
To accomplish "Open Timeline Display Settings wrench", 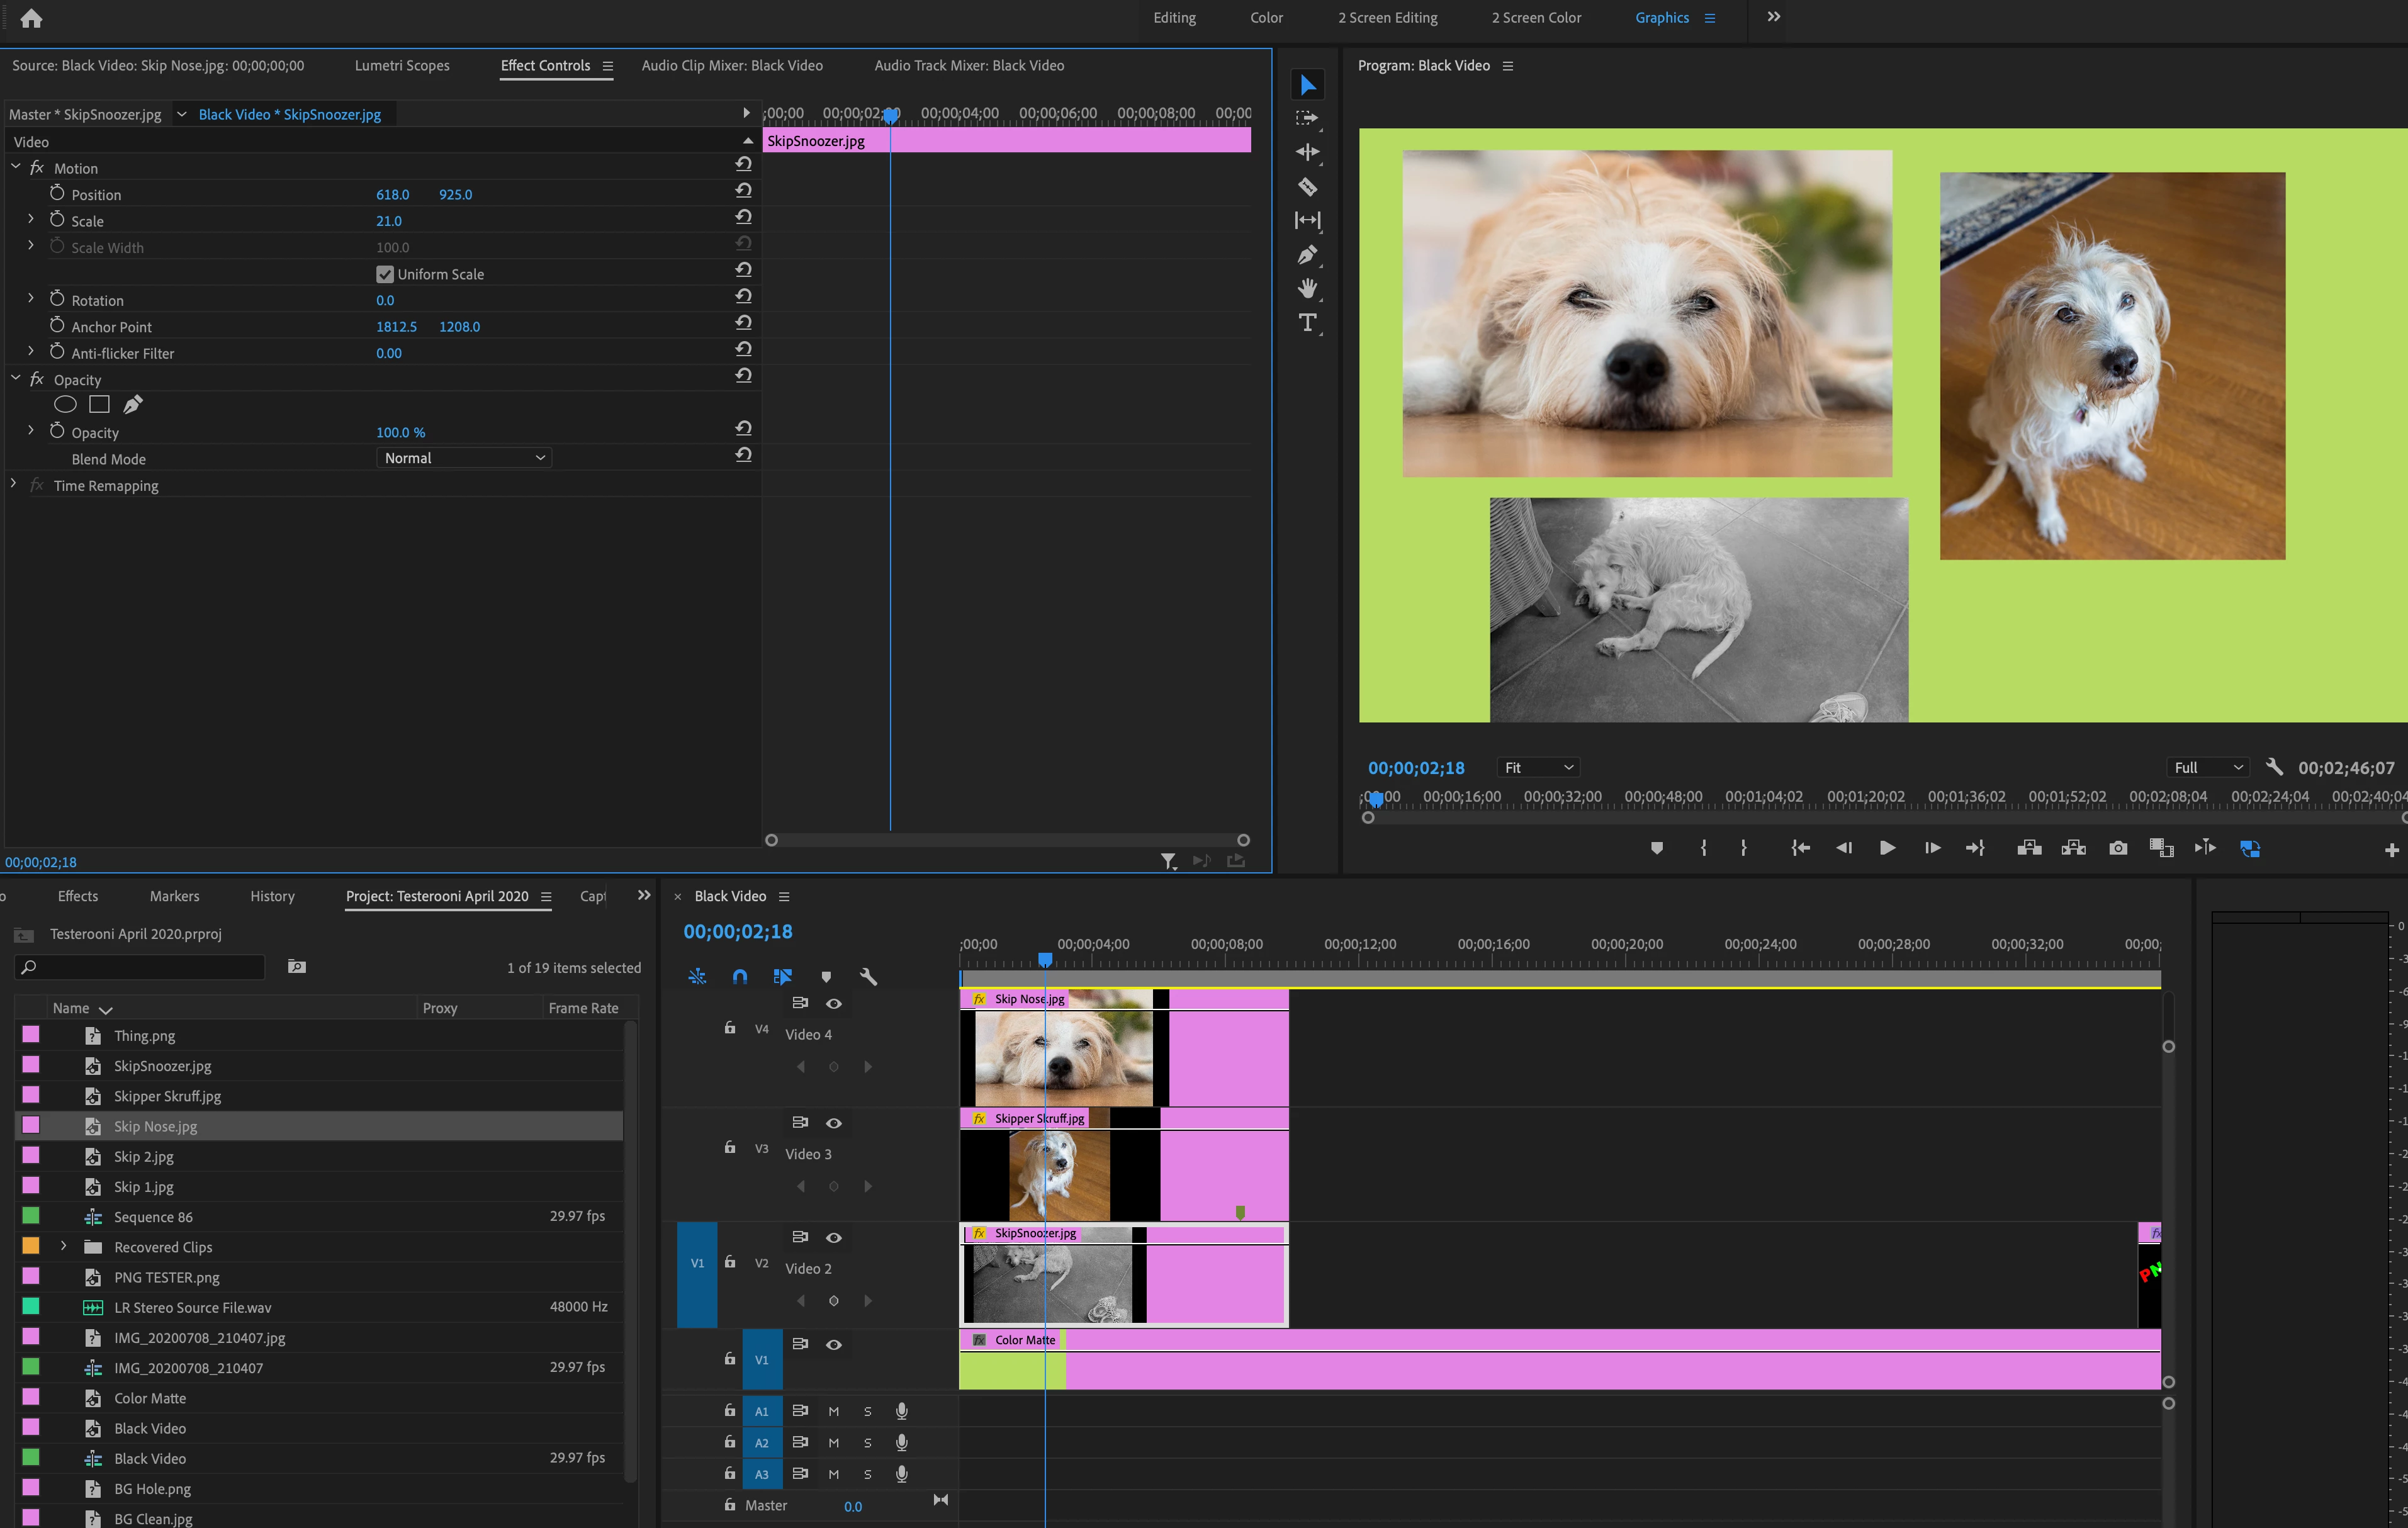I will pos(868,977).
